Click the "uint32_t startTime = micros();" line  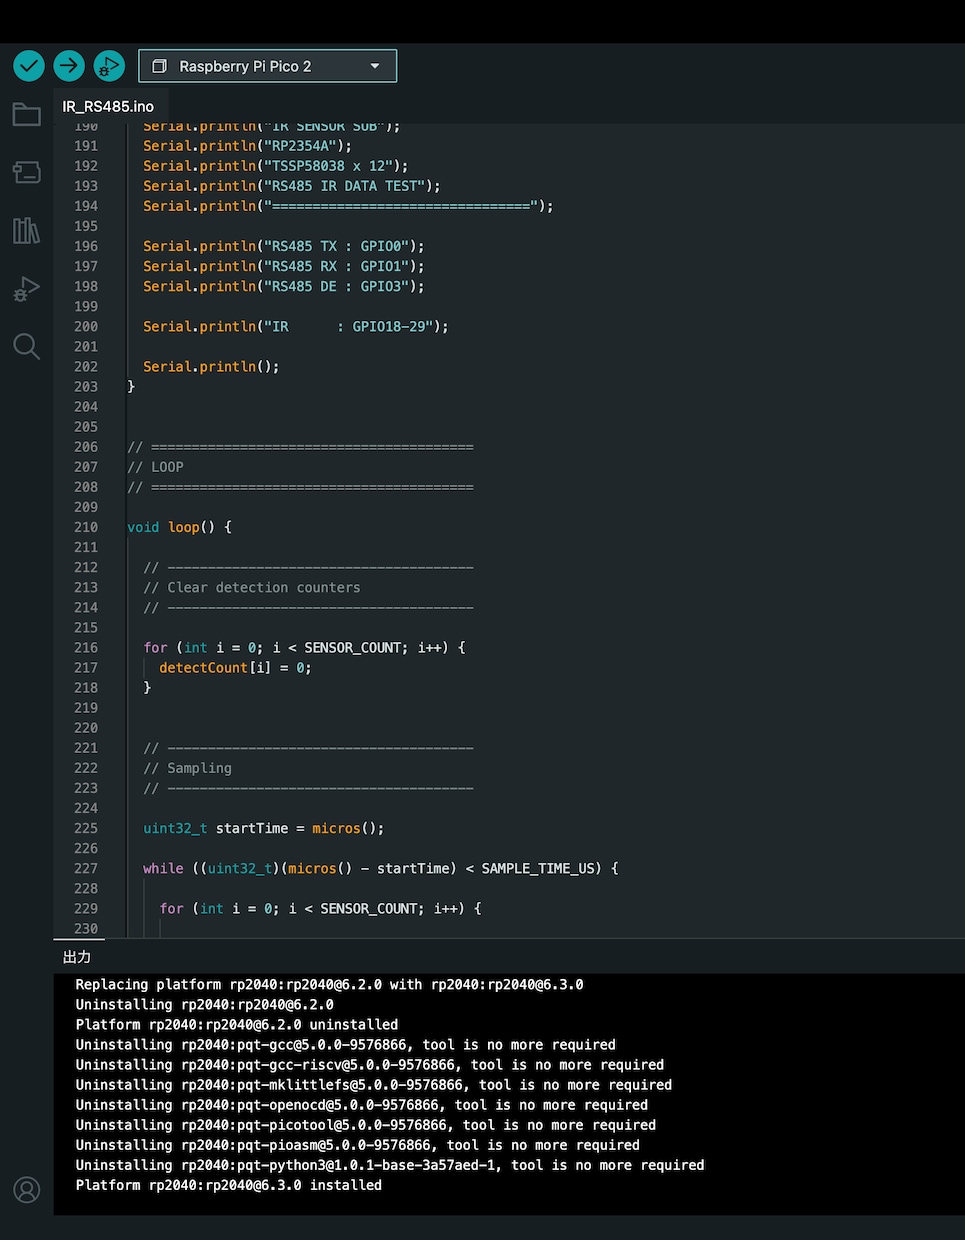point(263,828)
